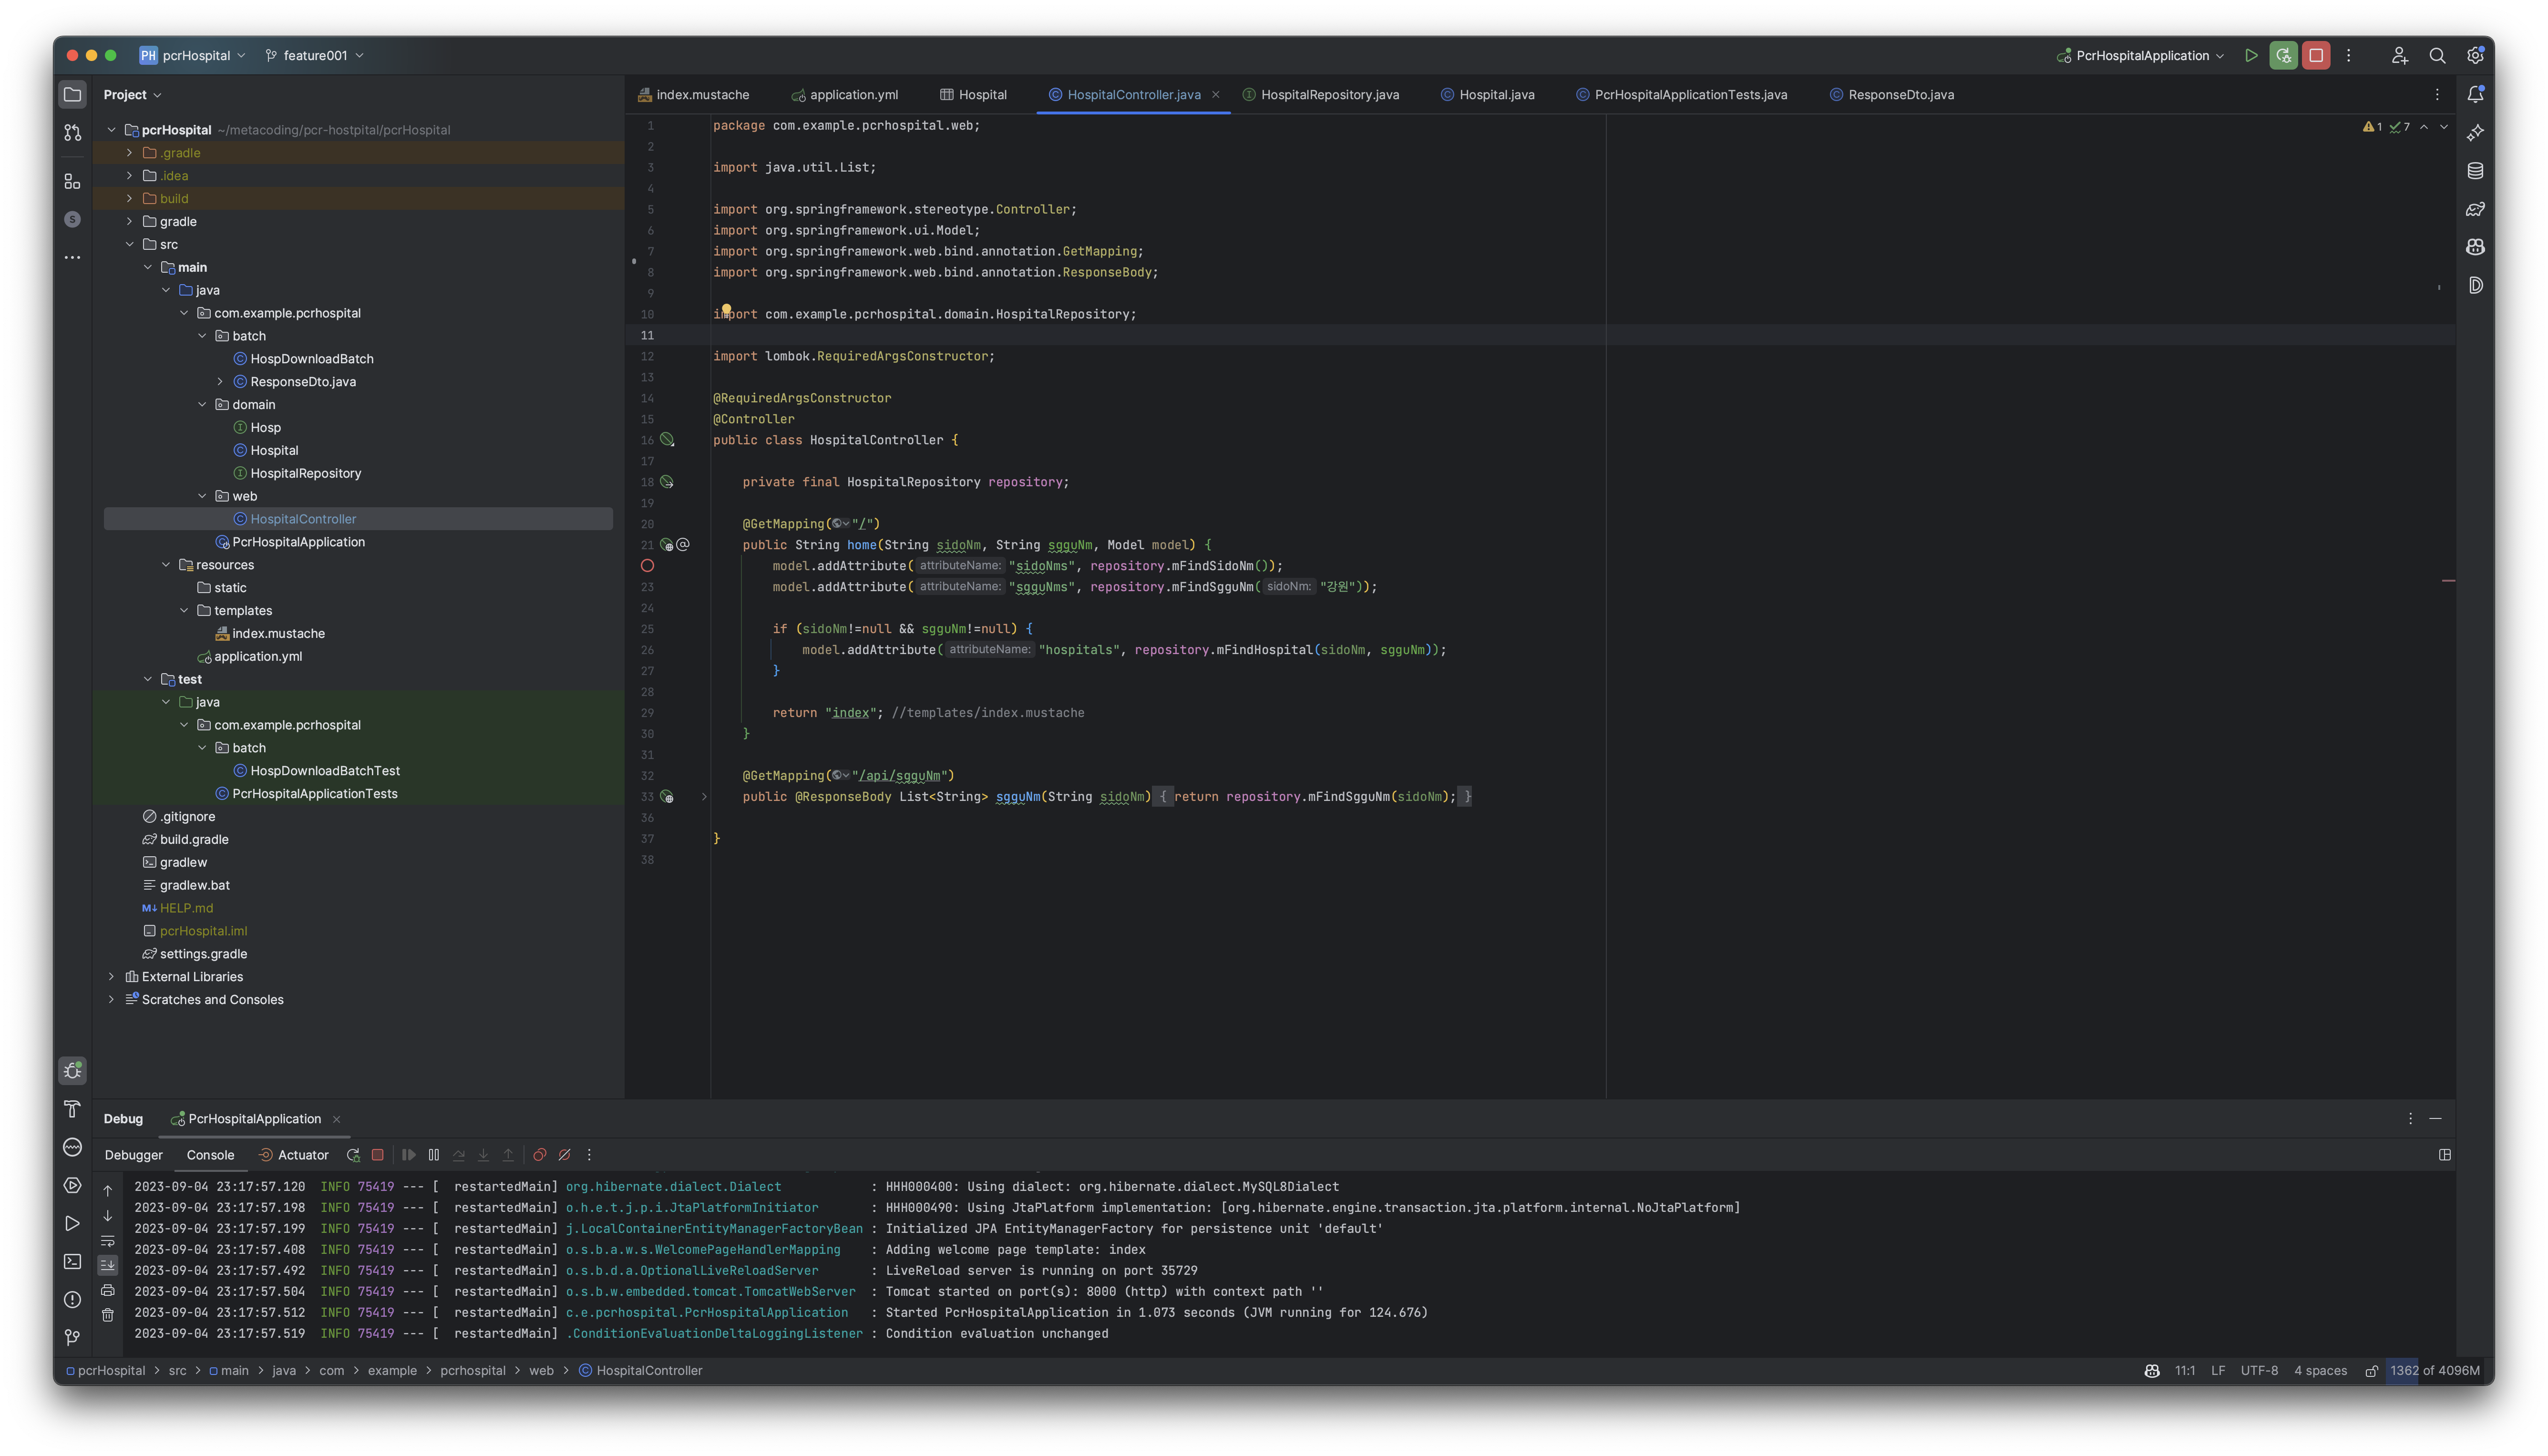2548x1456 pixels.
Task: Toggle Mute Breakpoints in debug toolbar
Action: pos(564,1155)
